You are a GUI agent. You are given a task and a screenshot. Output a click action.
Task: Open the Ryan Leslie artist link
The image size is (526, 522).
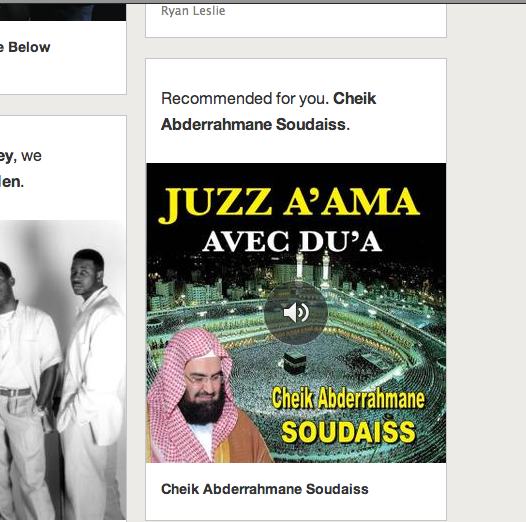(x=193, y=11)
